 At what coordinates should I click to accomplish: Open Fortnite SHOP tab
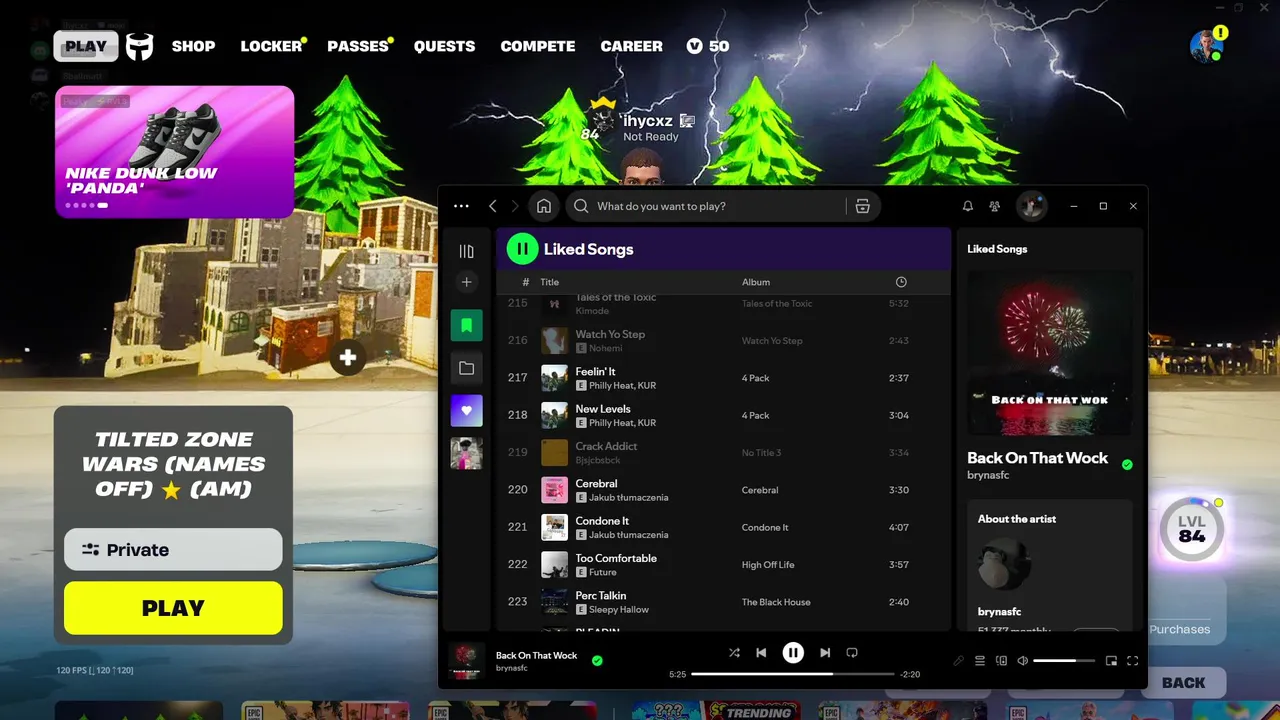[193, 46]
